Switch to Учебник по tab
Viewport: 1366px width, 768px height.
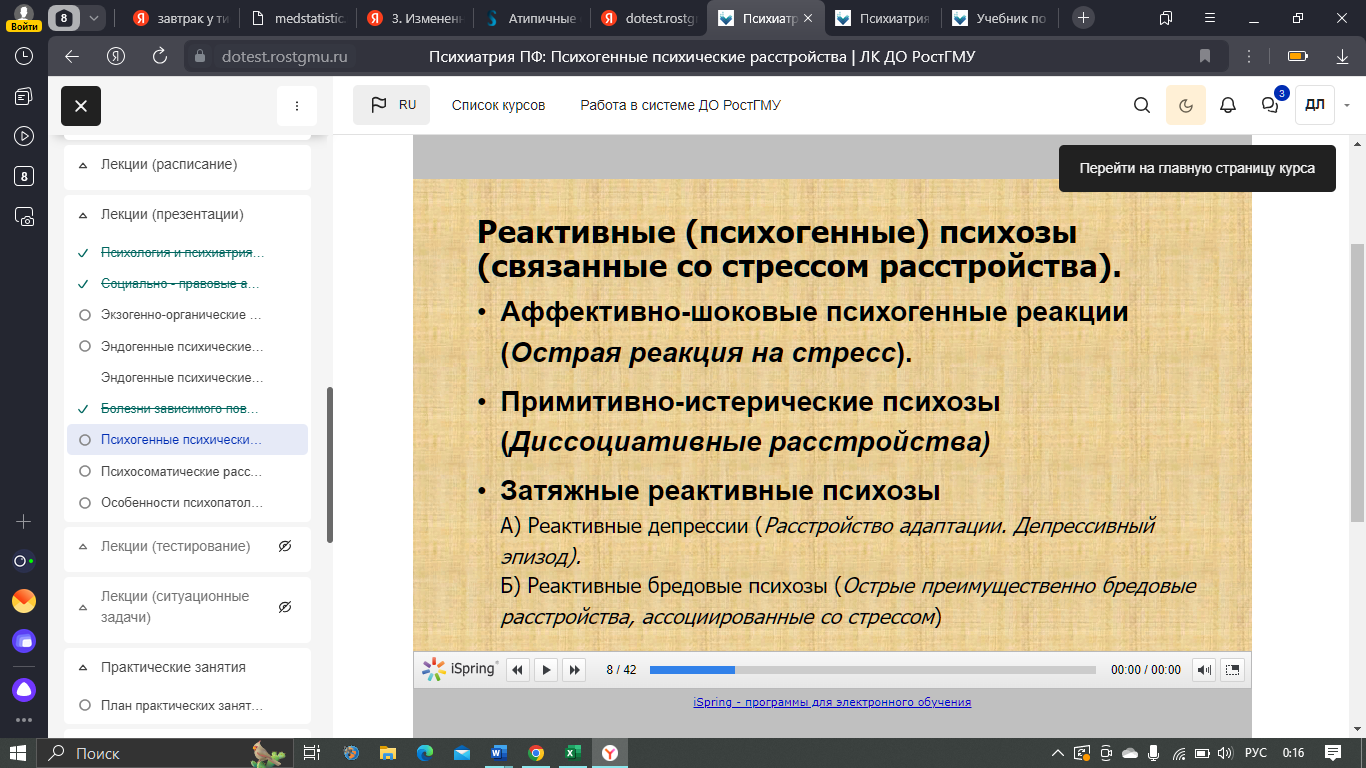coord(1001,18)
